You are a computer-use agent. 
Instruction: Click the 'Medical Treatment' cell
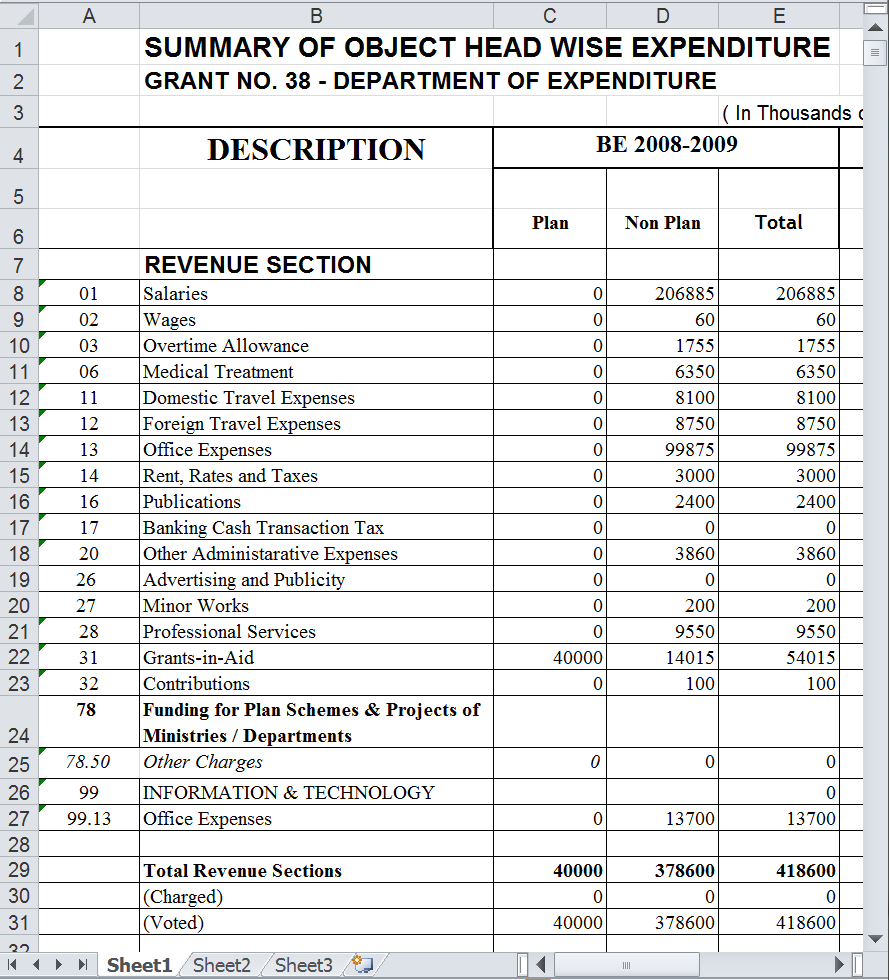tap(316, 371)
